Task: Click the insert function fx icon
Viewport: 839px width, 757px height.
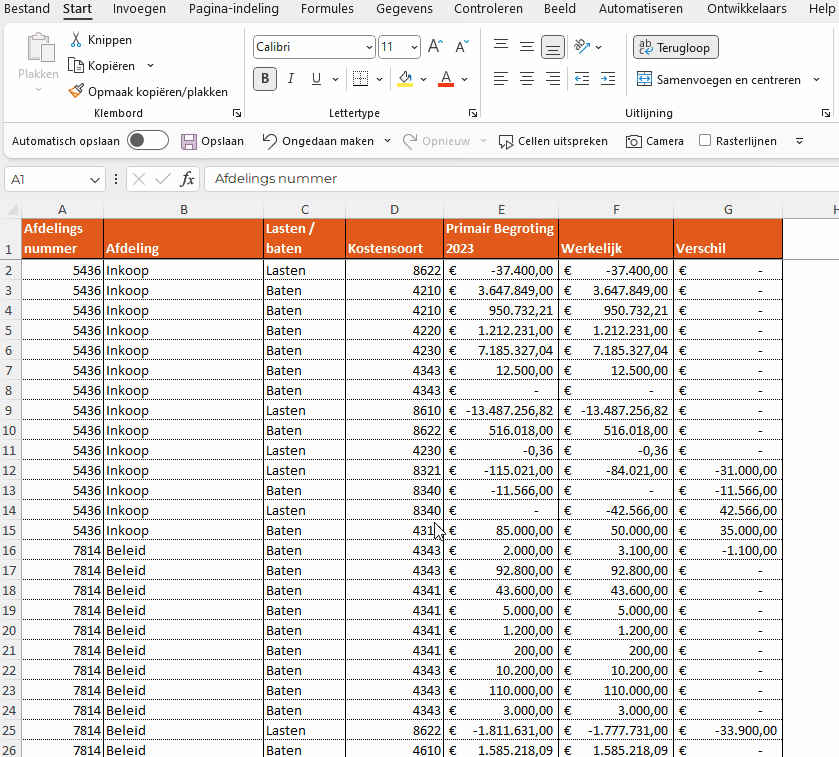Action: [x=187, y=179]
